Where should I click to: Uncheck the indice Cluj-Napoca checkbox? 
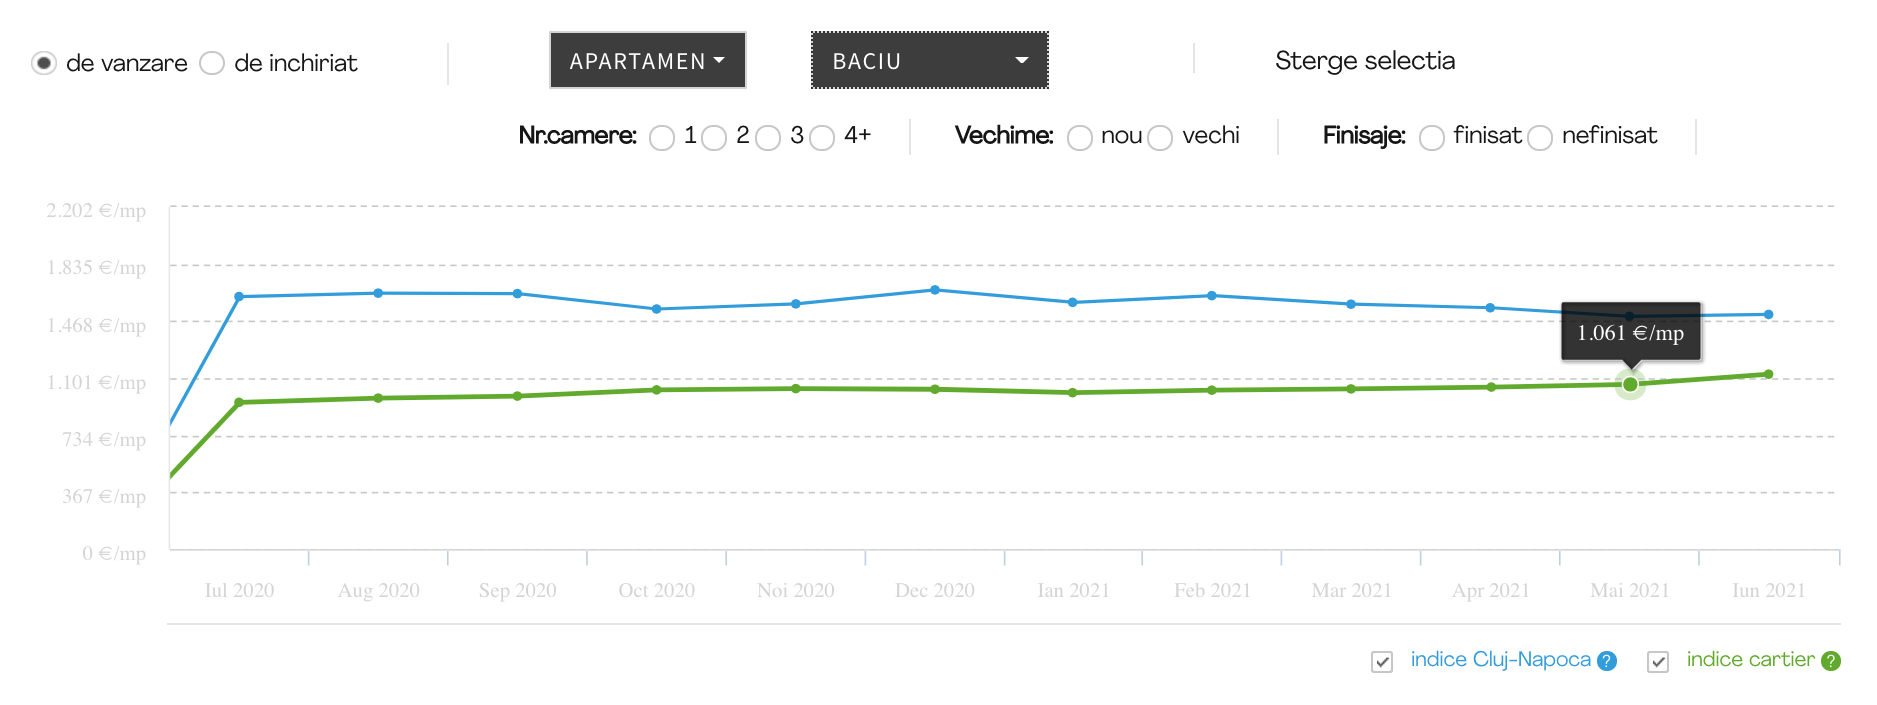point(1382,662)
